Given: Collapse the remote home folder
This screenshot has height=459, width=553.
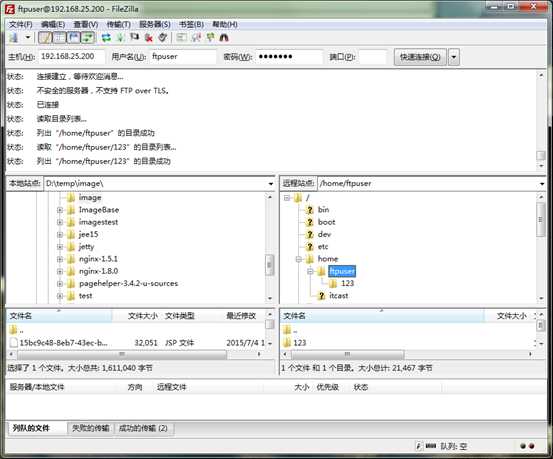Looking at the screenshot, I should [299, 259].
